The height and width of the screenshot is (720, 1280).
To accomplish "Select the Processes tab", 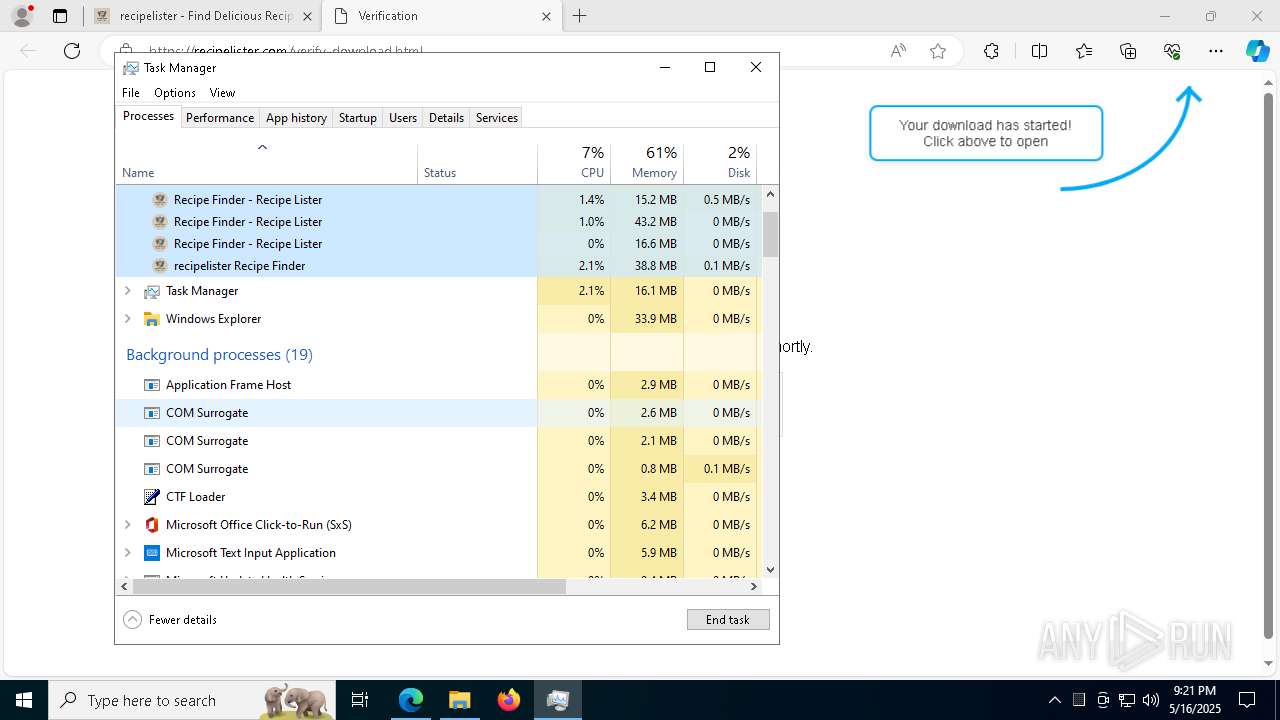I will (x=148, y=116).
